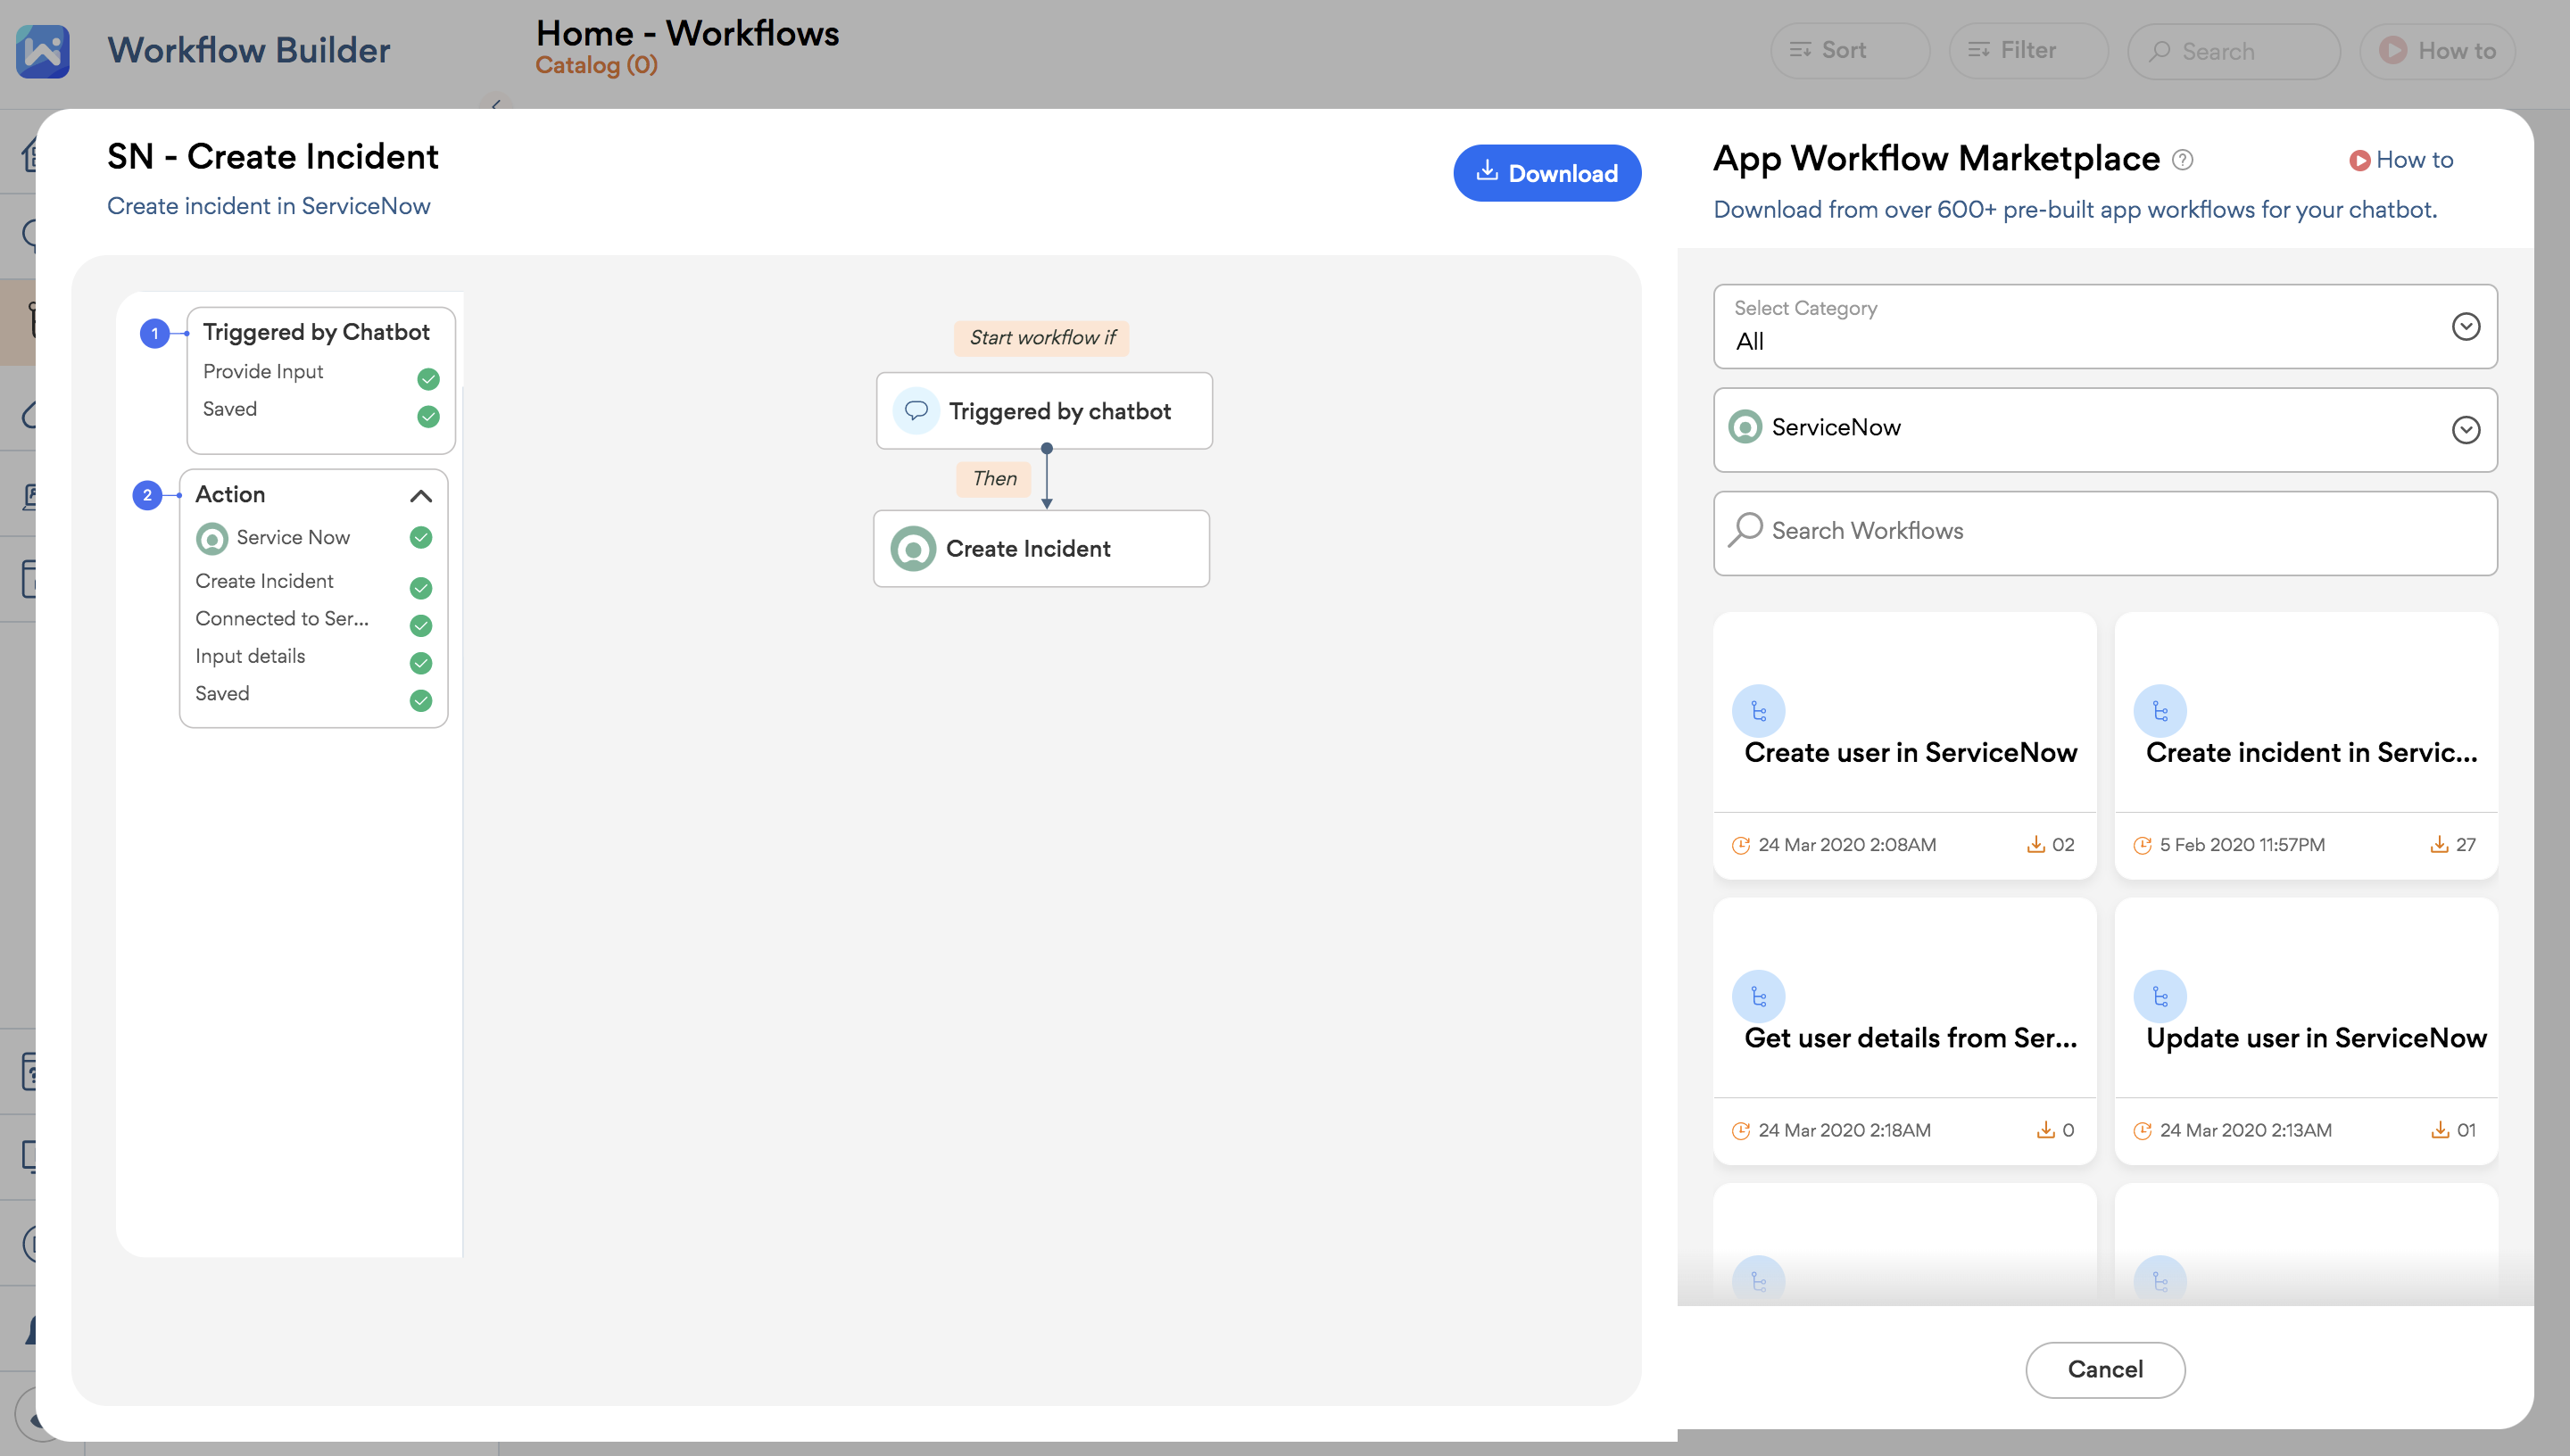This screenshot has height=1456, width=2570.
Task: Click ServiceNow icon on Create Incident node
Action: pyautogui.click(x=913, y=549)
